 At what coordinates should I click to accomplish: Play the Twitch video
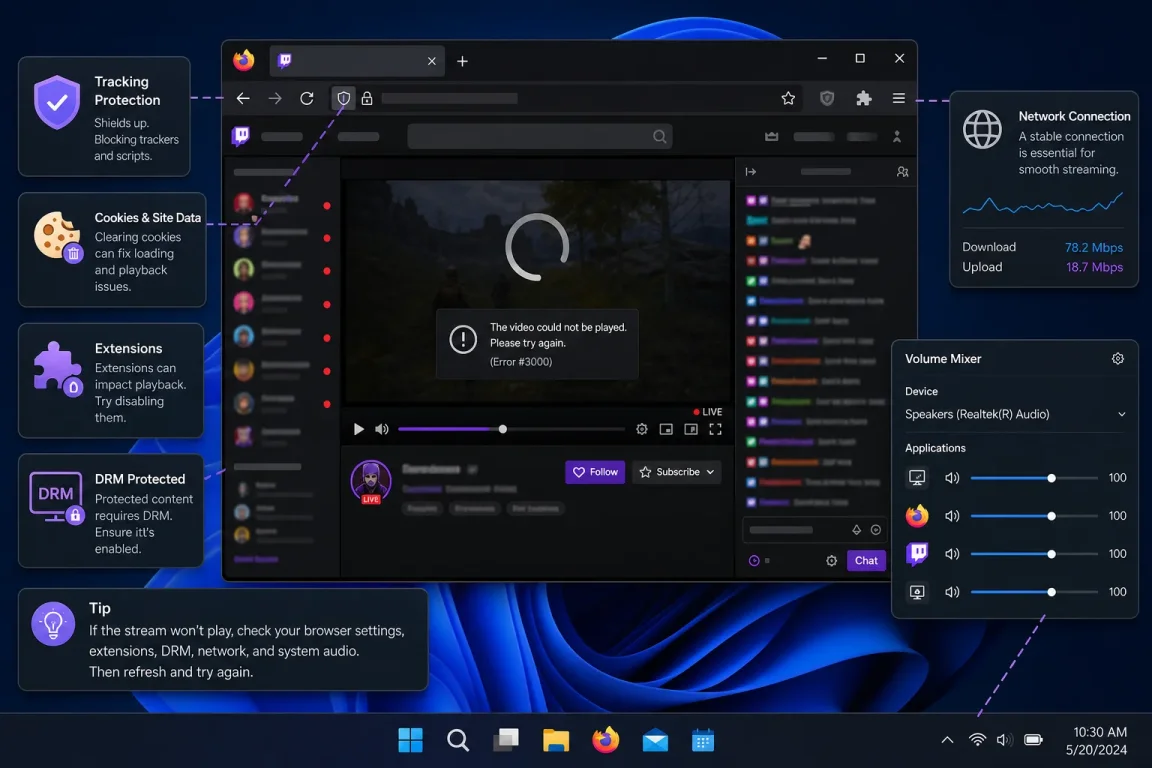359,429
